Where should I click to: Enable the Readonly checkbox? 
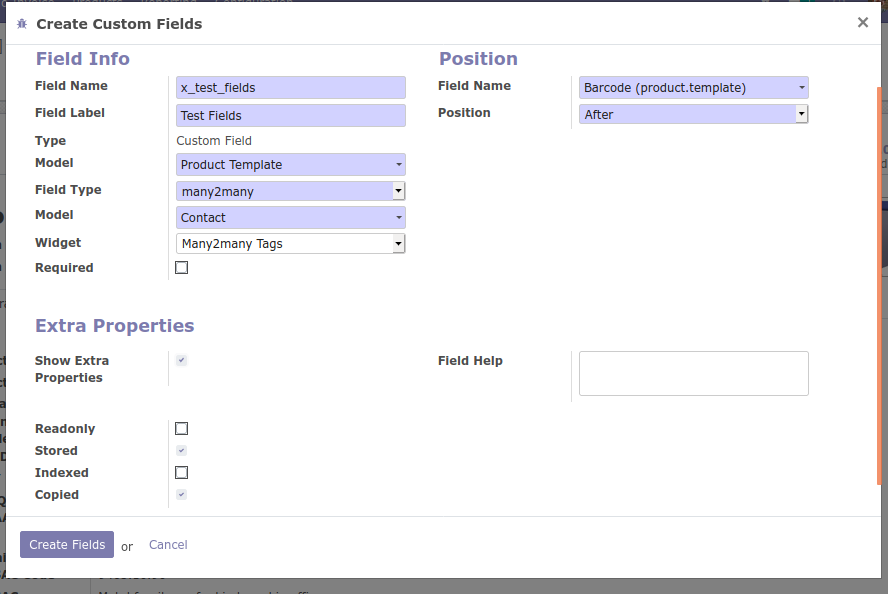tap(181, 429)
